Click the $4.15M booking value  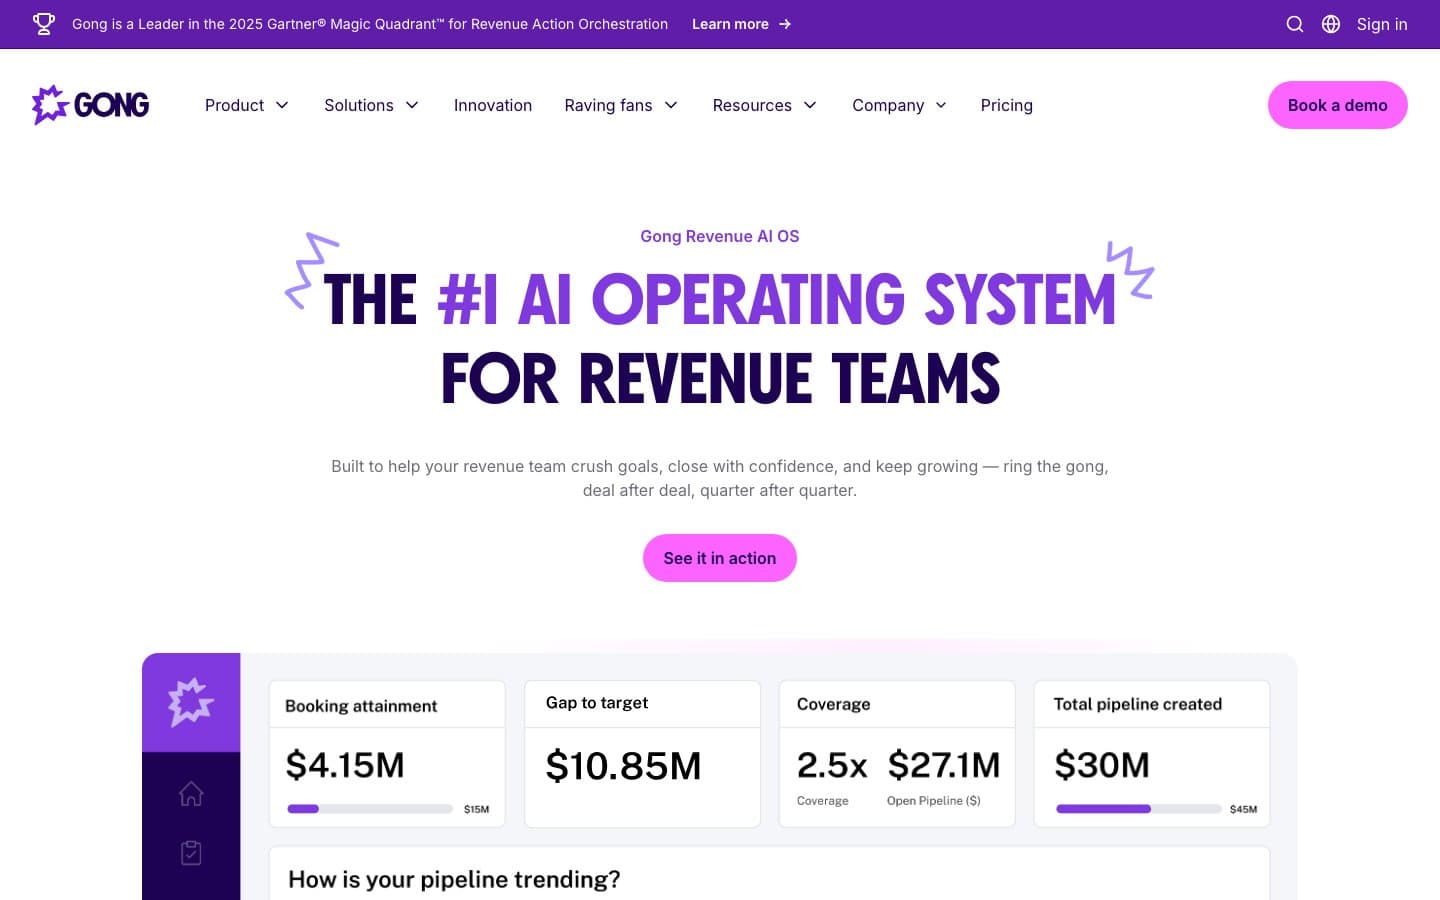345,765
